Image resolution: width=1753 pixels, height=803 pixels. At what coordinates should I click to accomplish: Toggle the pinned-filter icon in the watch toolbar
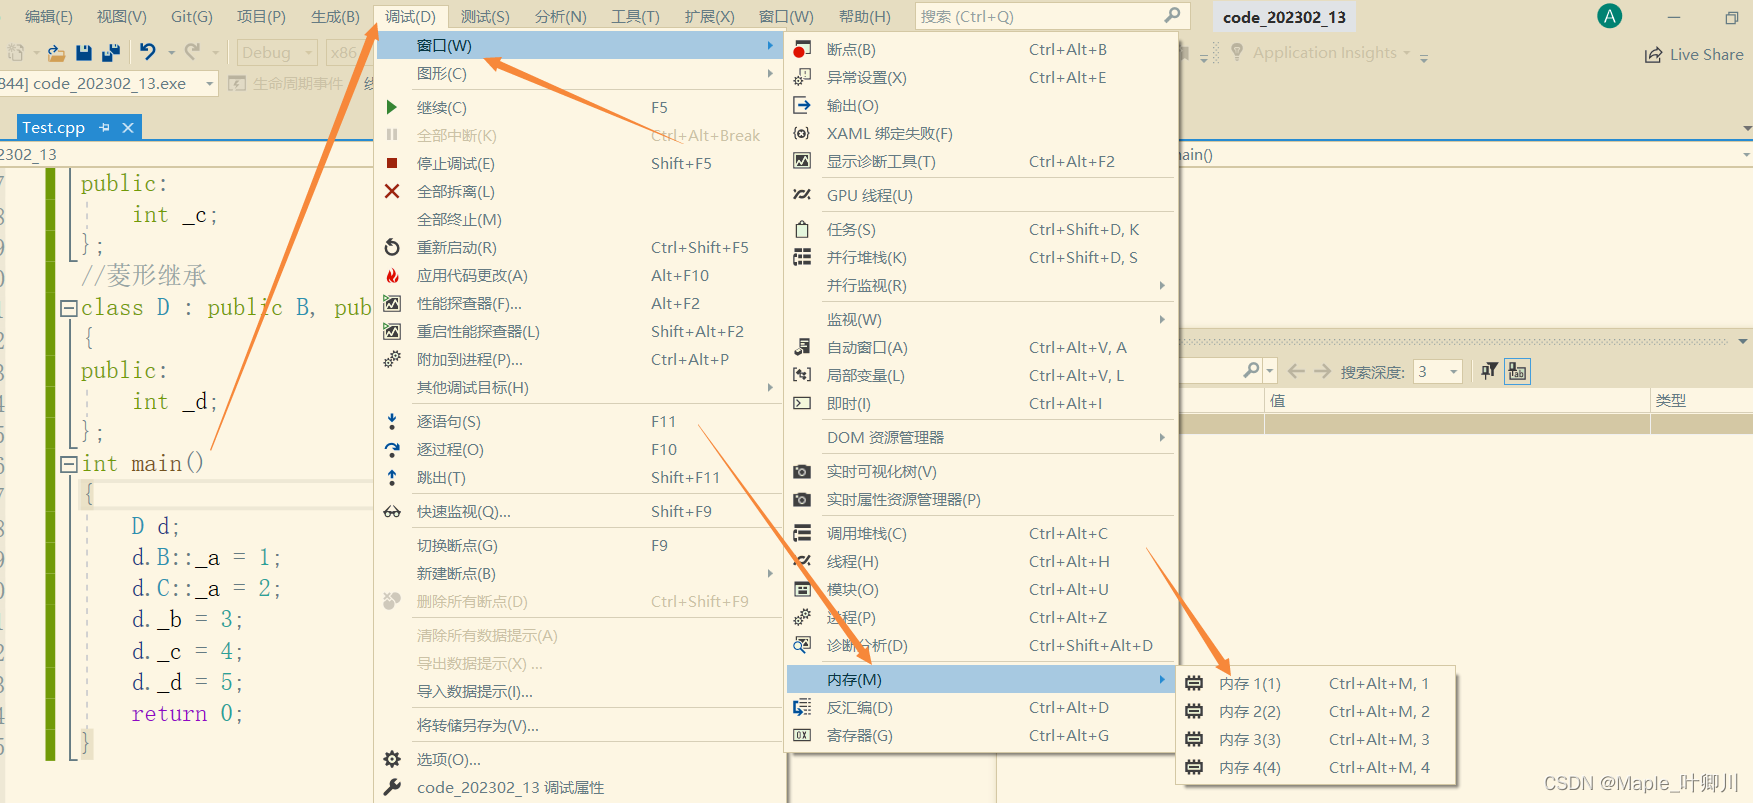[1489, 371]
